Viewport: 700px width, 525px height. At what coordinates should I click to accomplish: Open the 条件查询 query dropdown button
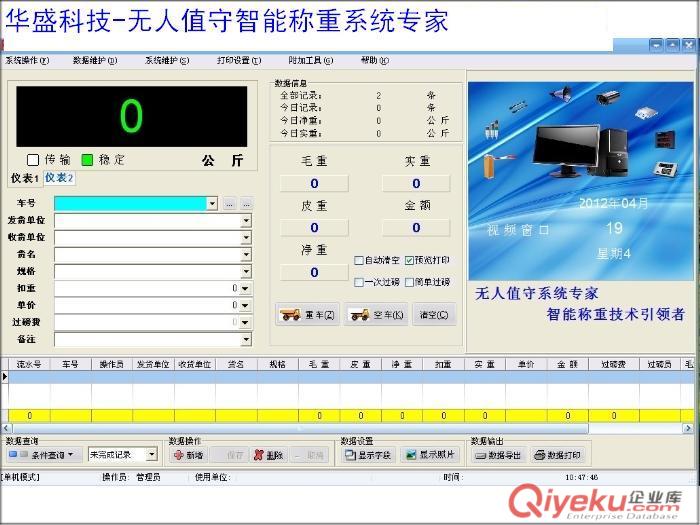pyautogui.click(x=44, y=455)
